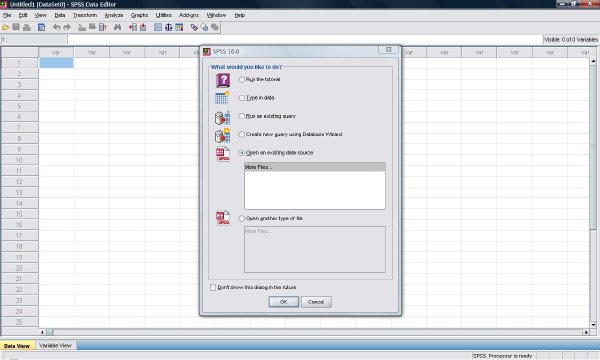Click the Redo arrow icon
The image size is (600, 360).
pos(67,27)
